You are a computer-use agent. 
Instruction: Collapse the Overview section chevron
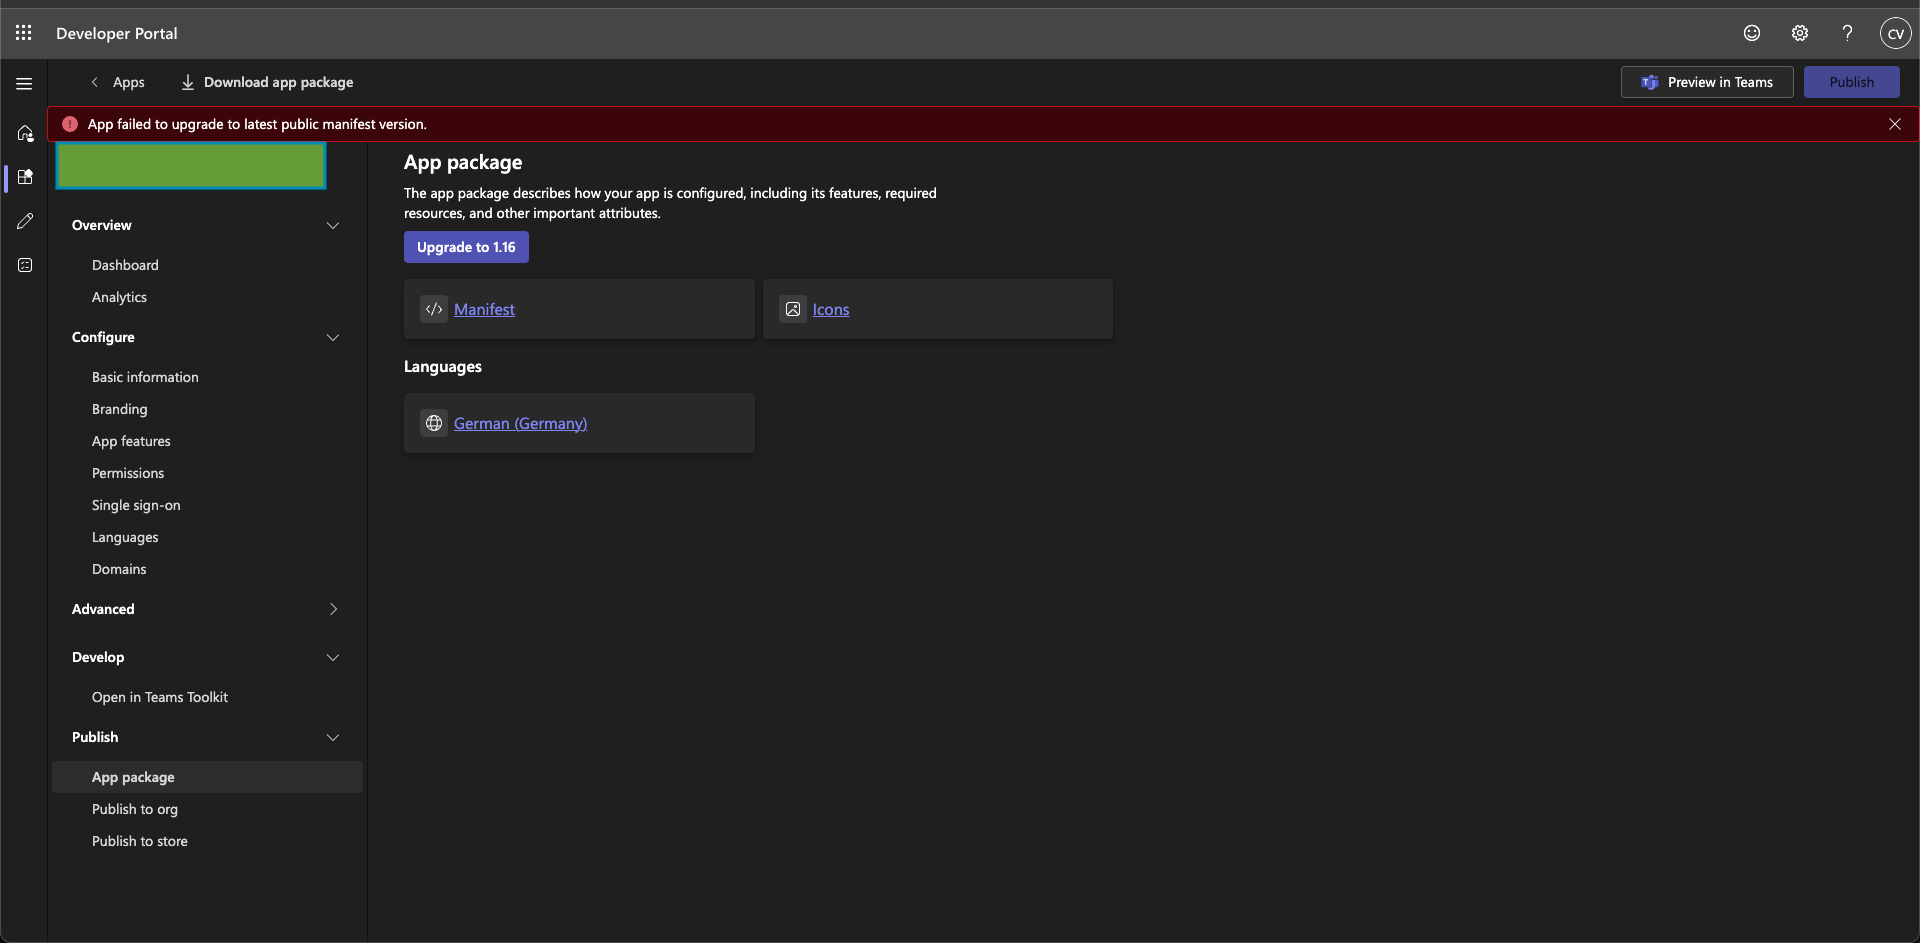(x=333, y=225)
